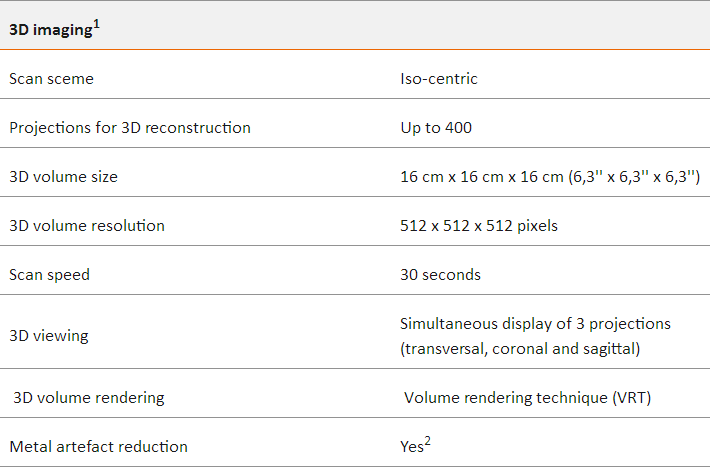Click the "Scan sceme" row label
Image resolution: width=710 pixels, height=469 pixels.
point(51,79)
